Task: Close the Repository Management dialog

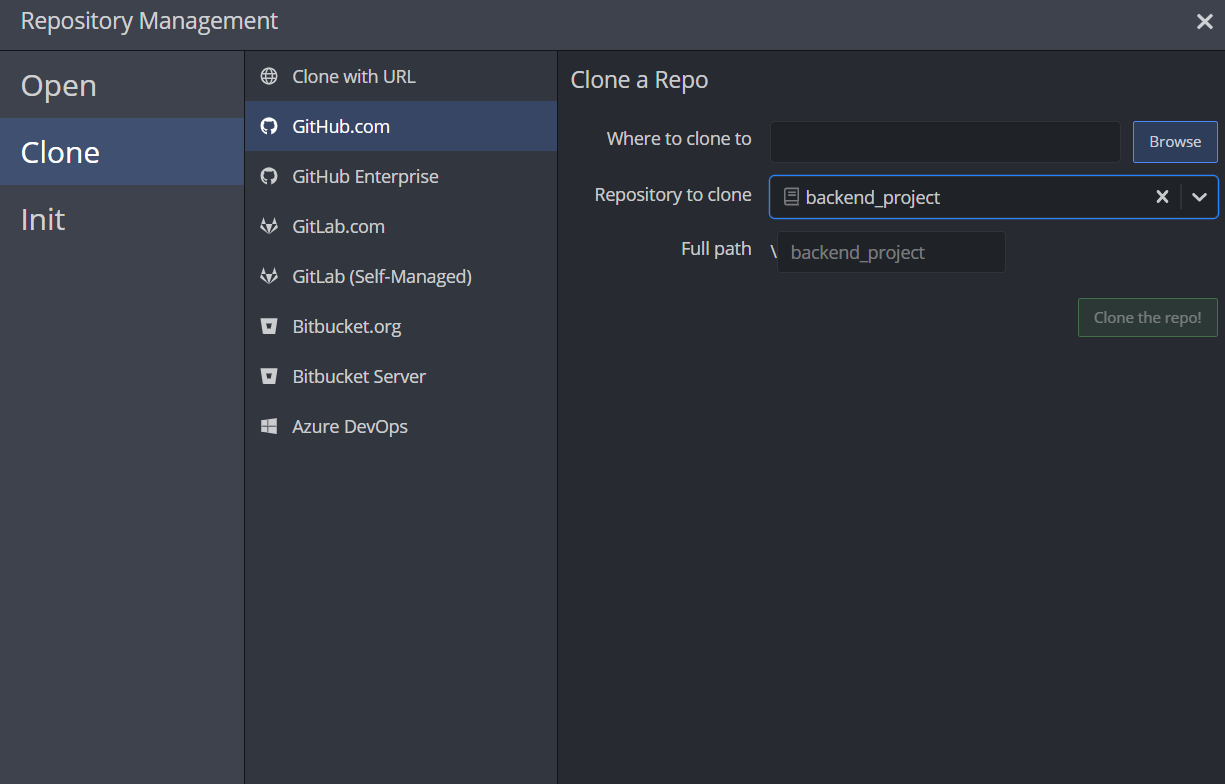Action: [1204, 21]
